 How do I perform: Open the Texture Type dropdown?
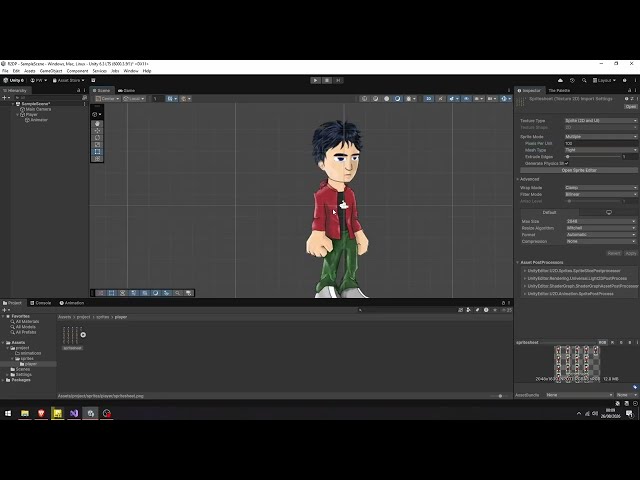pos(600,121)
